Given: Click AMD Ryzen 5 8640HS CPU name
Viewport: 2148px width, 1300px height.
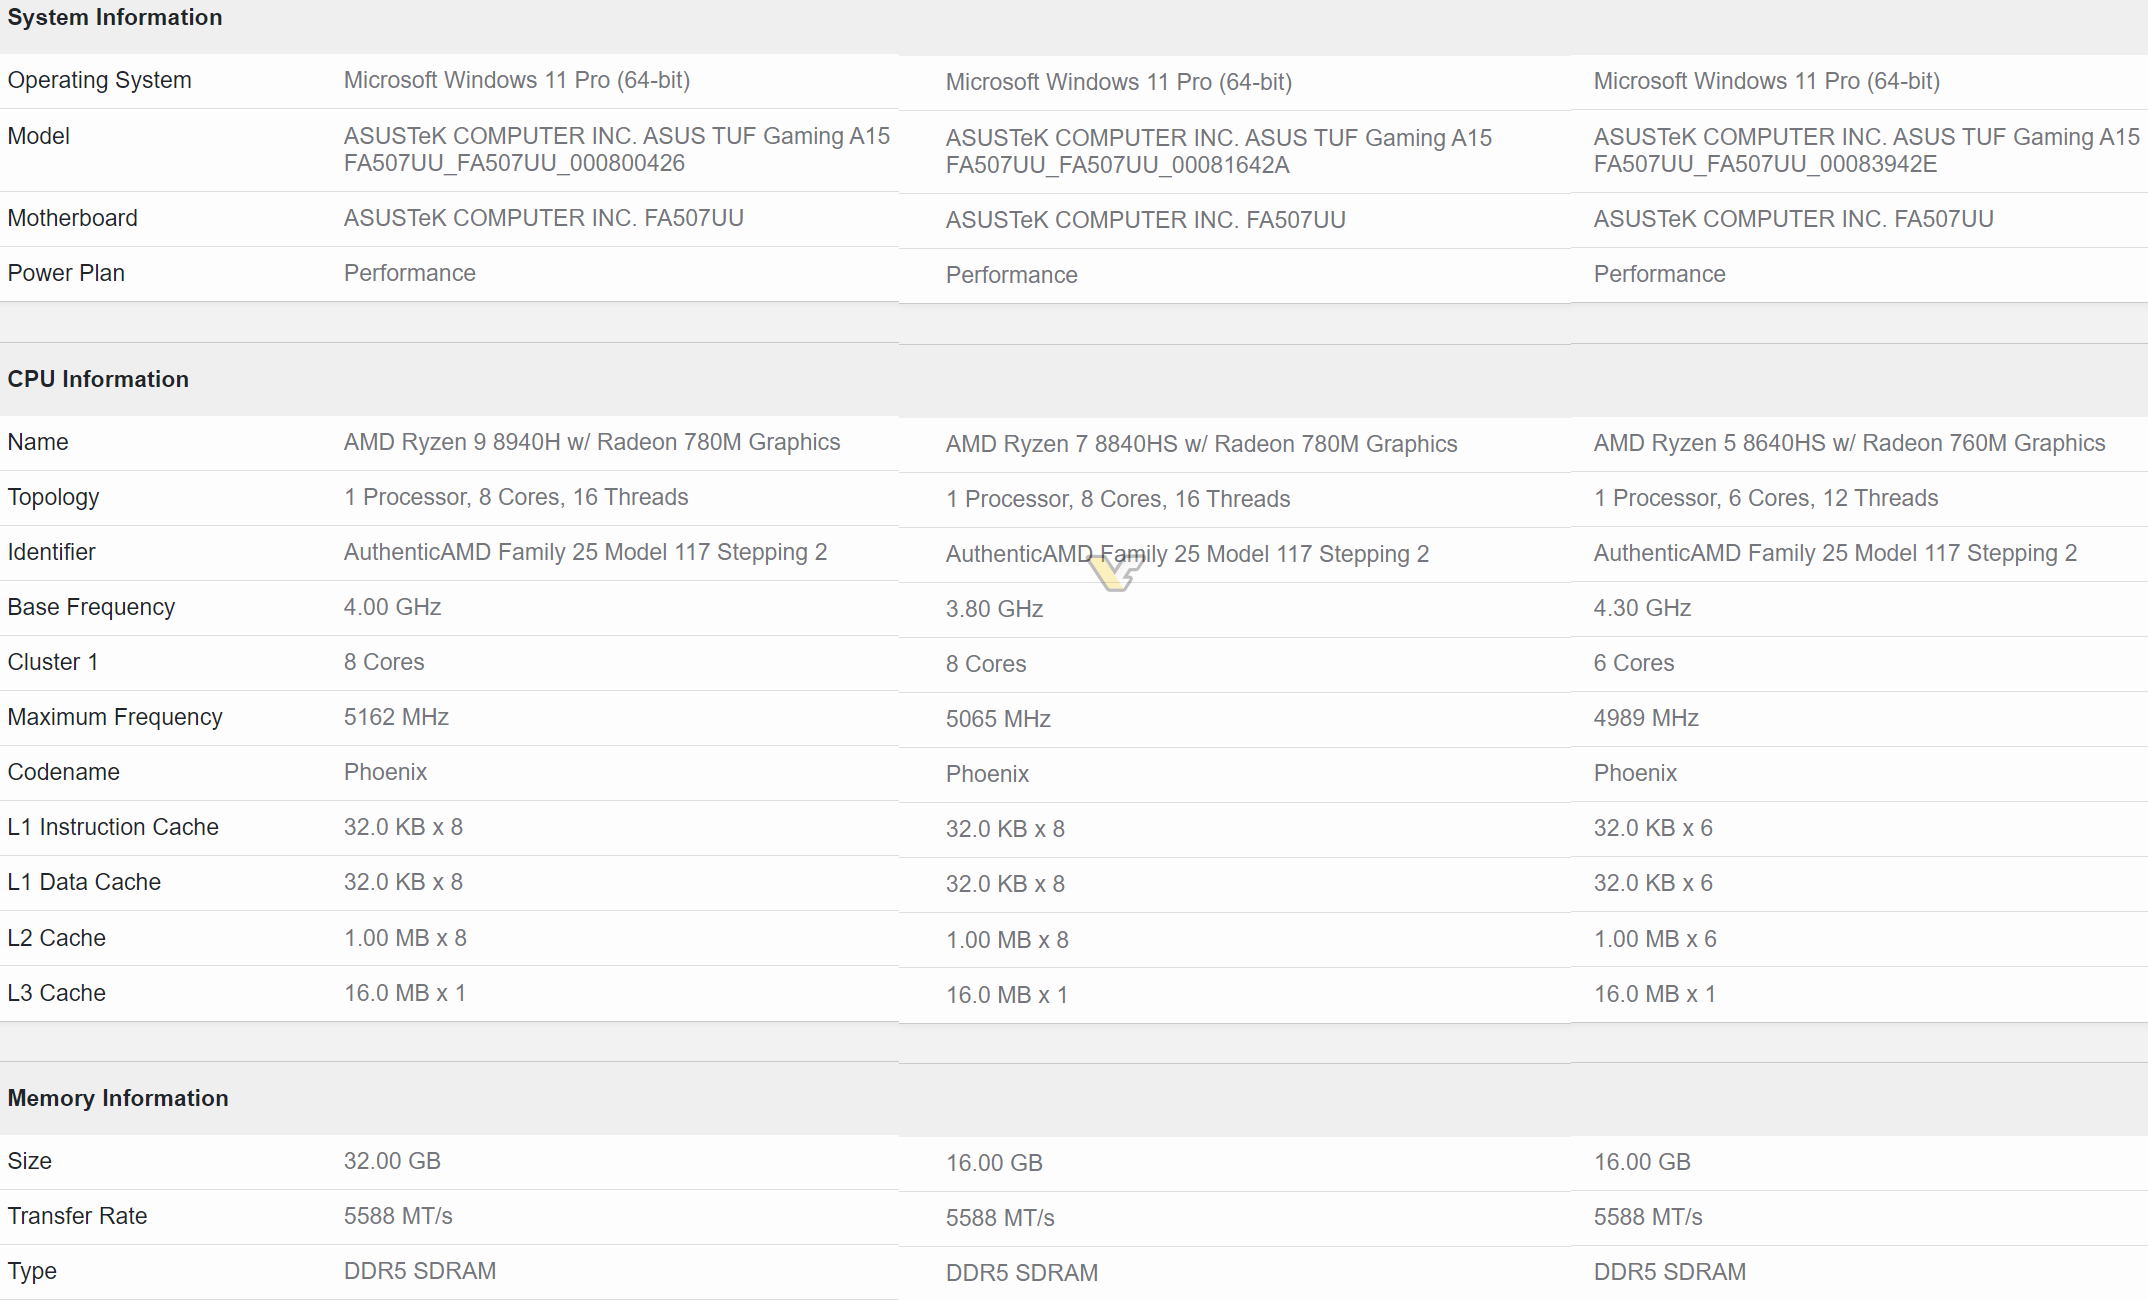Looking at the screenshot, I should (1849, 443).
